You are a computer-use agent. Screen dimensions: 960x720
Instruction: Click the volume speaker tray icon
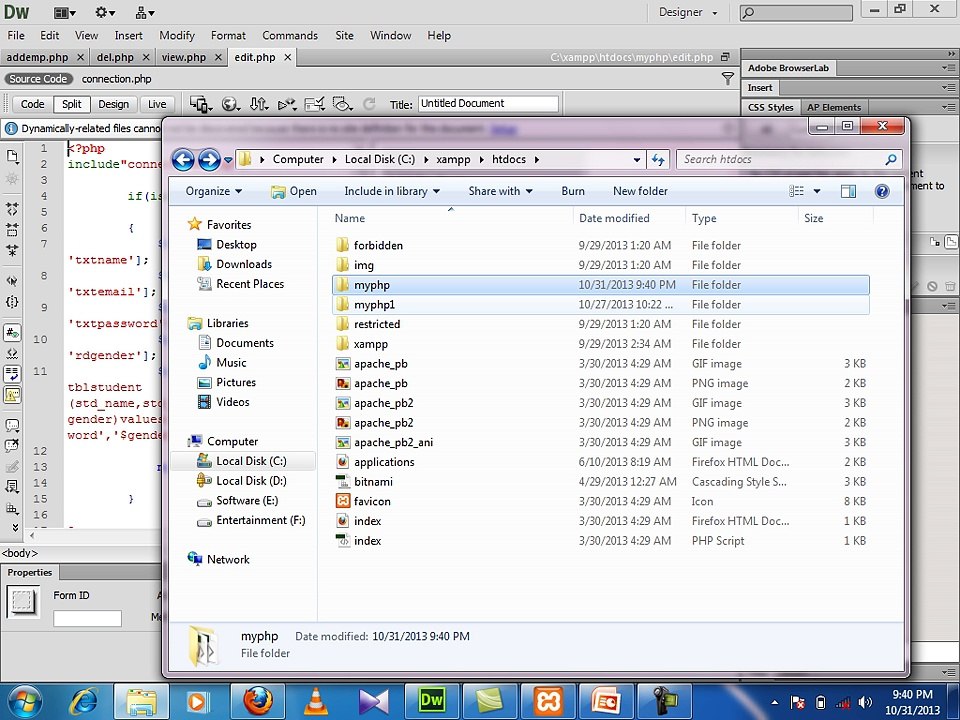[865, 702]
